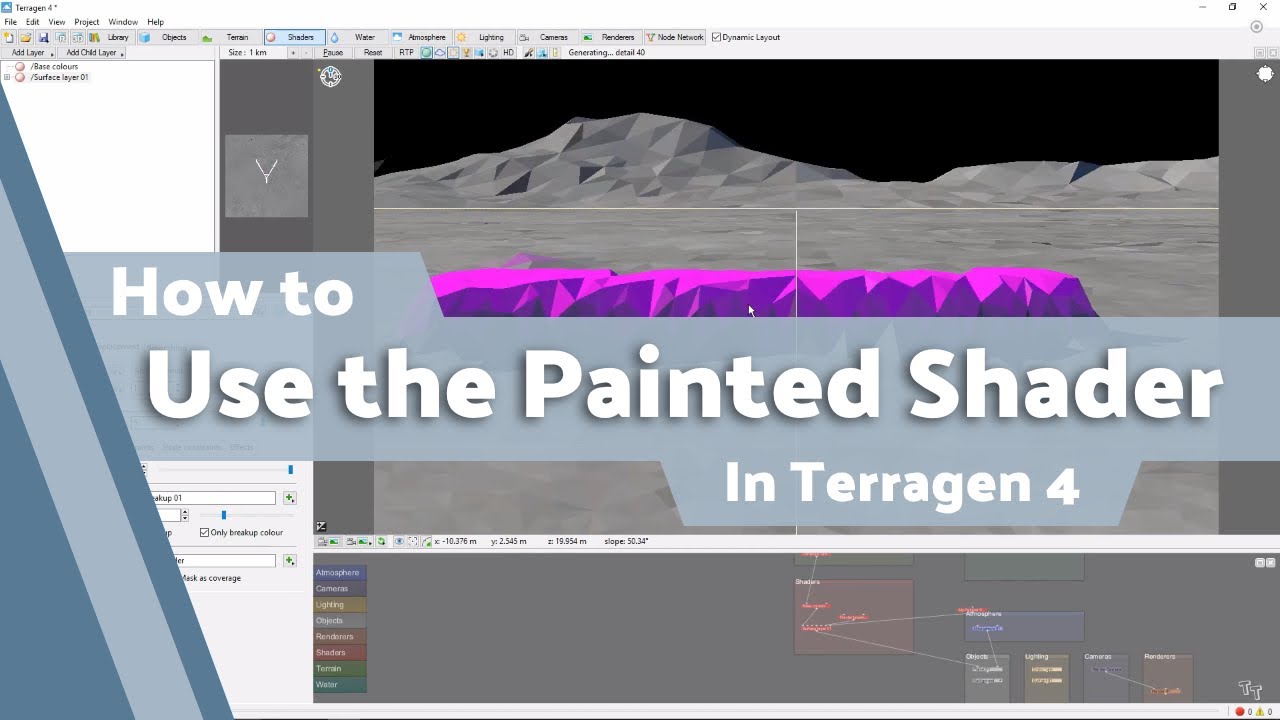The image size is (1280, 720).
Task: Open the Help menu
Action: click(x=155, y=22)
